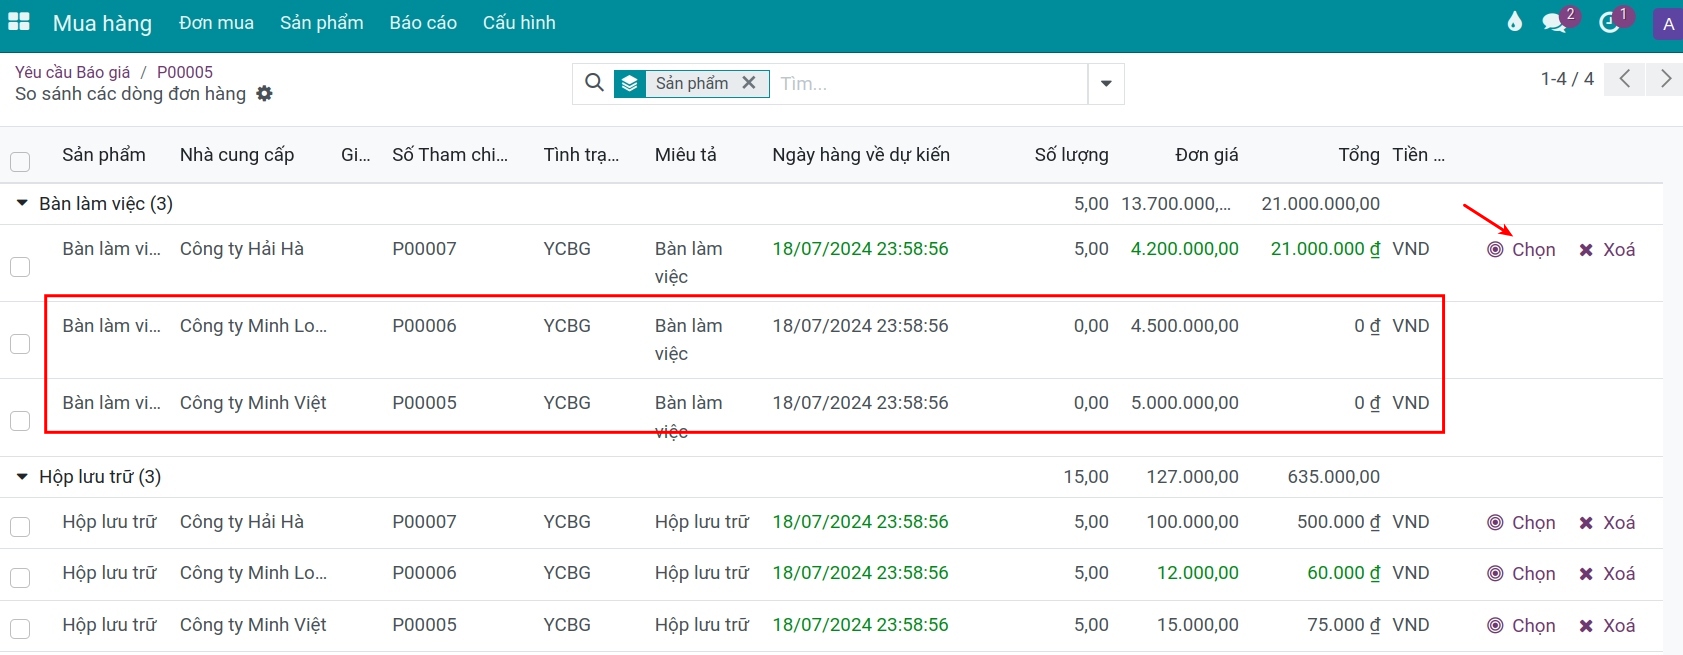Viewport: 1683px width, 655px height.
Task: Focus the search input field
Action: (930, 84)
